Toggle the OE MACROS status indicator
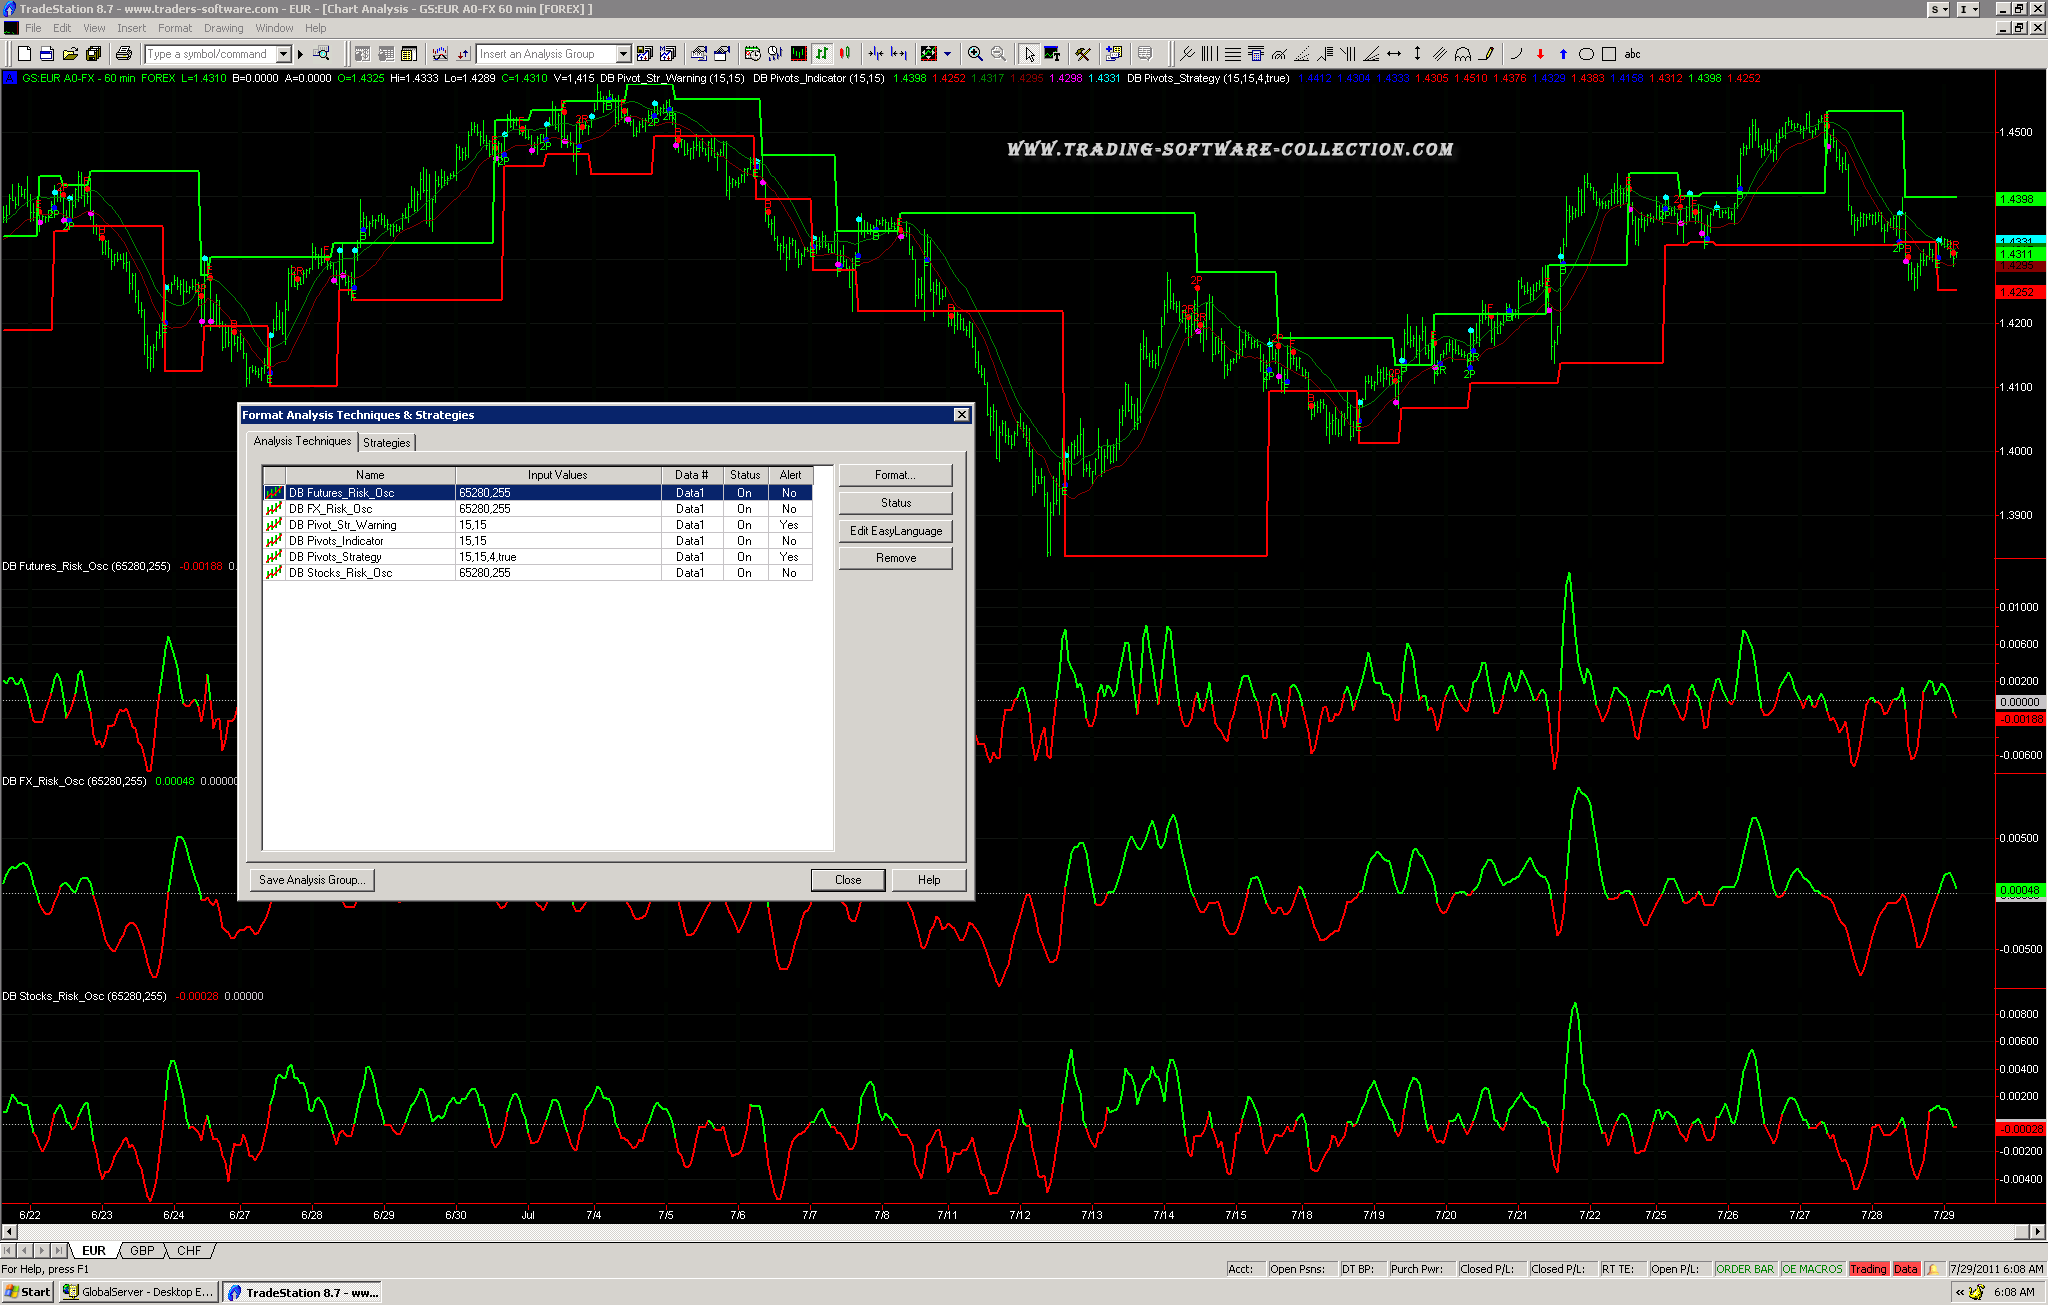 [1811, 1269]
